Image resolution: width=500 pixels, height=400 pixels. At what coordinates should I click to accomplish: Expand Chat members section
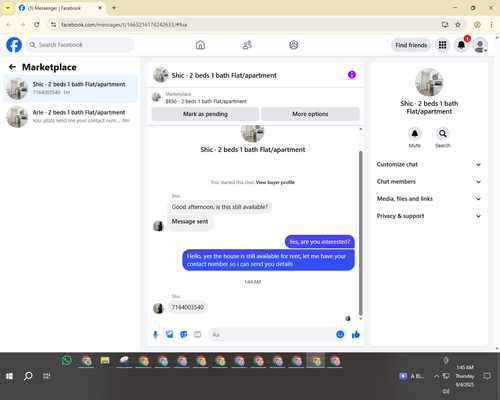429,182
